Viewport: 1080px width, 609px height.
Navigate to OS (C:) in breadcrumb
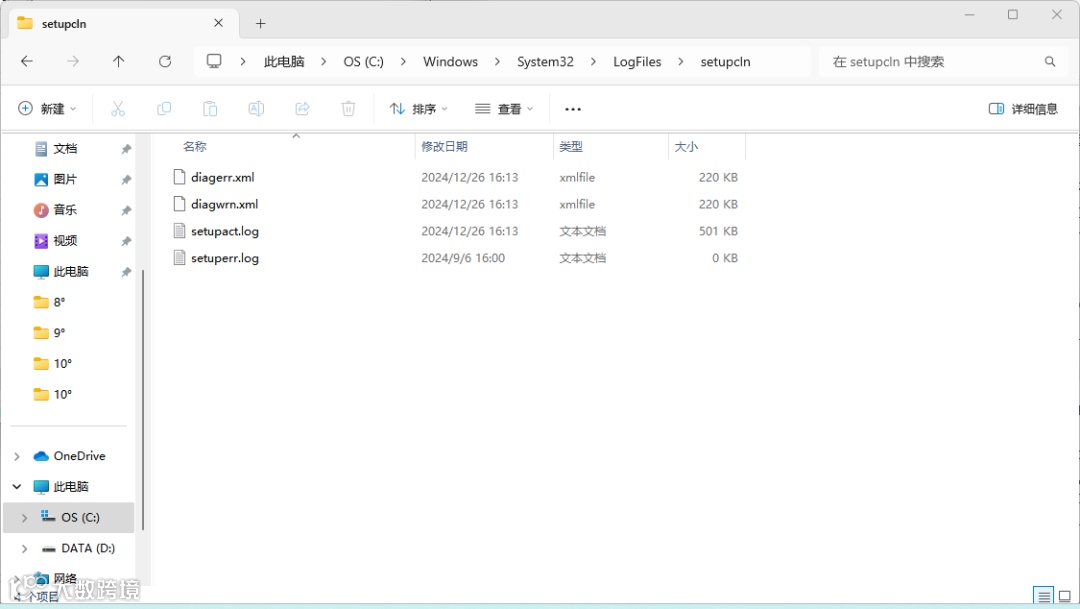(364, 61)
